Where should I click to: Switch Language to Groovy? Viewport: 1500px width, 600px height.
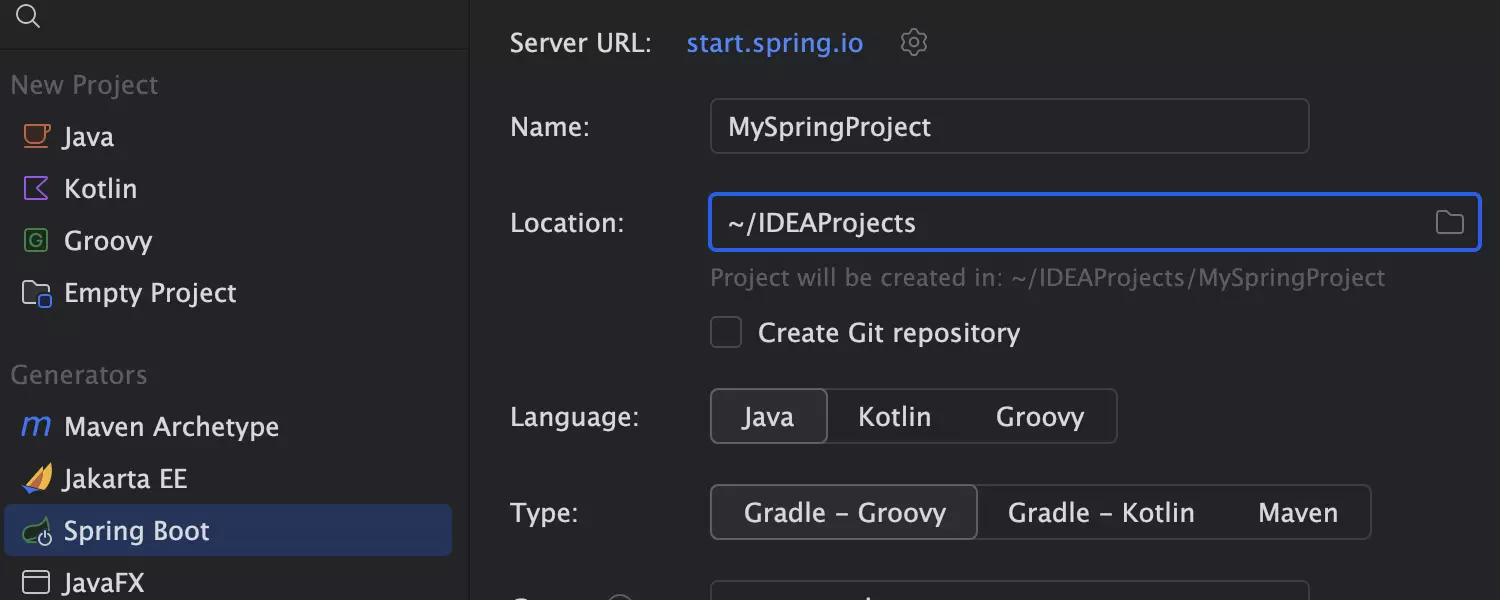[x=1039, y=416]
